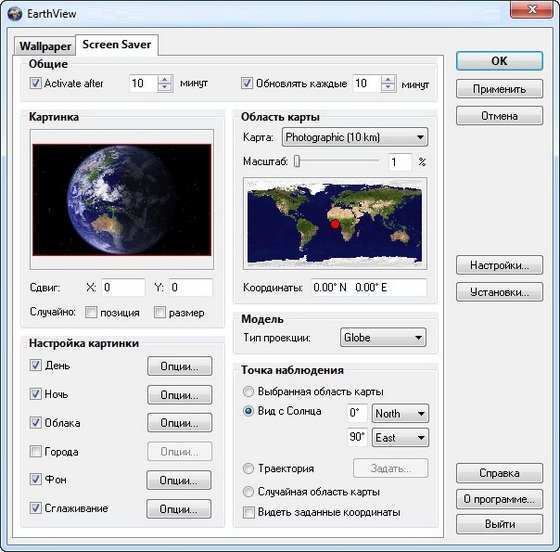Select the Screen Saver tab
Screen dimensions: 560x552
(117, 45)
